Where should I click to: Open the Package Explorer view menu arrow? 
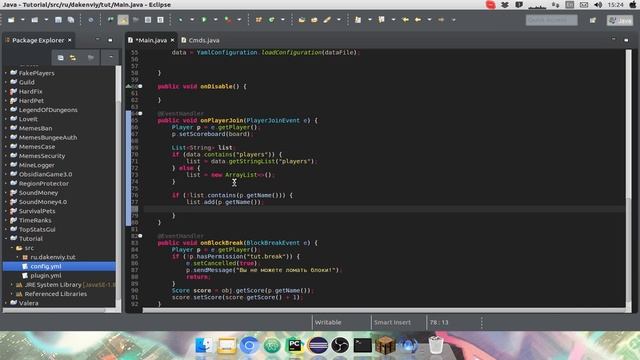(110, 58)
